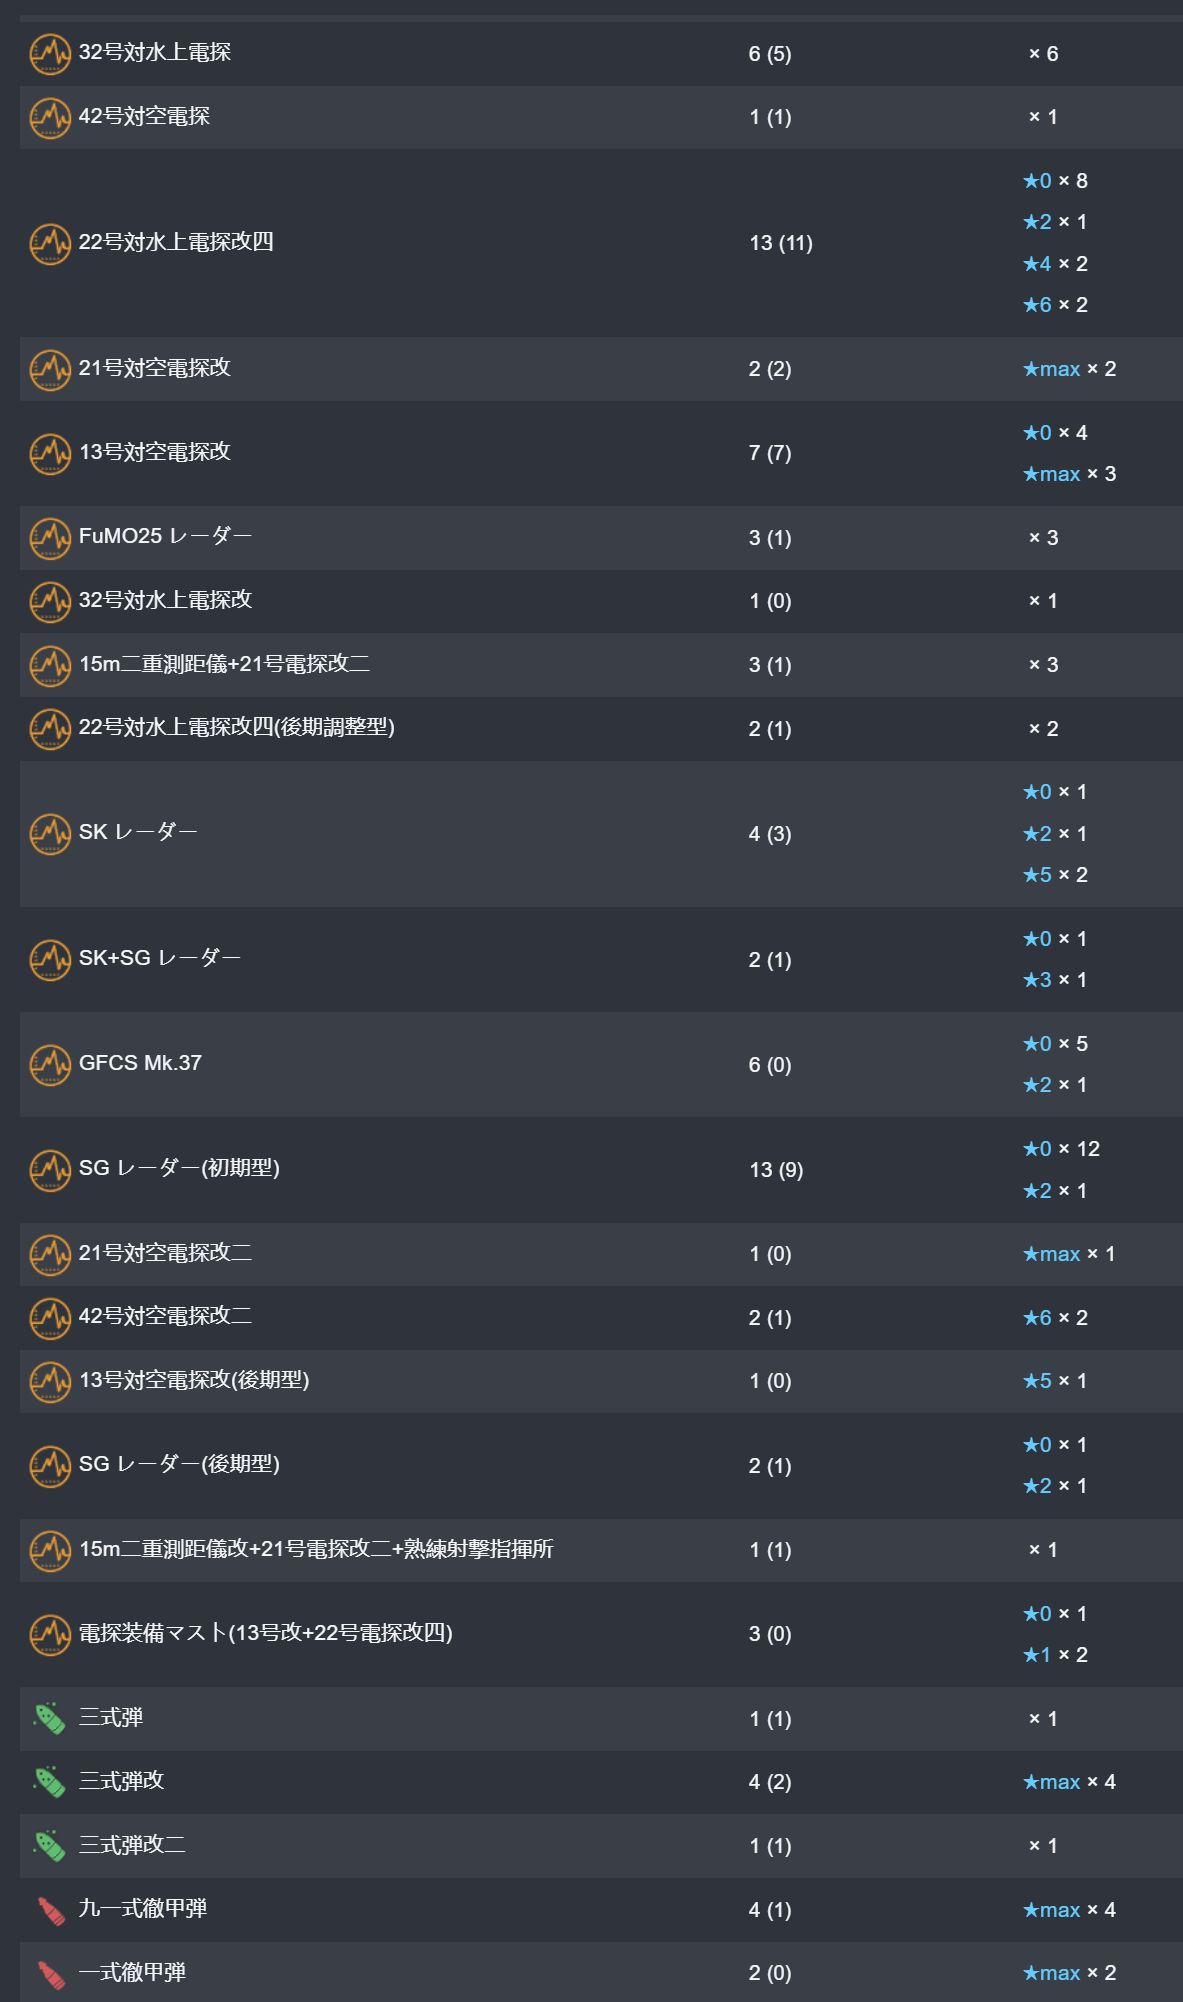The image size is (1183, 2002).
Task: Click the red shell icon for 一式徹甲弾
Action: point(49,1973)
